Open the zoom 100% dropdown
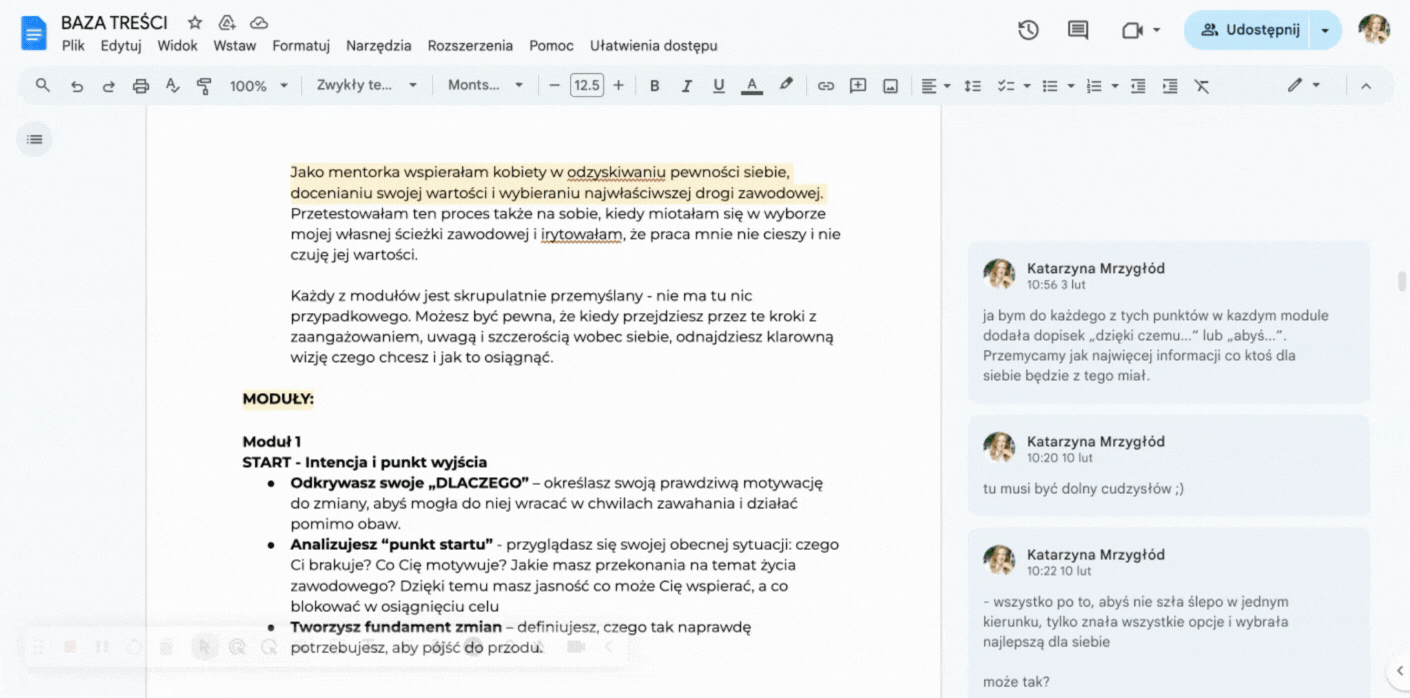The width and height of the screenshot is (1410, 698). point(258,86)
